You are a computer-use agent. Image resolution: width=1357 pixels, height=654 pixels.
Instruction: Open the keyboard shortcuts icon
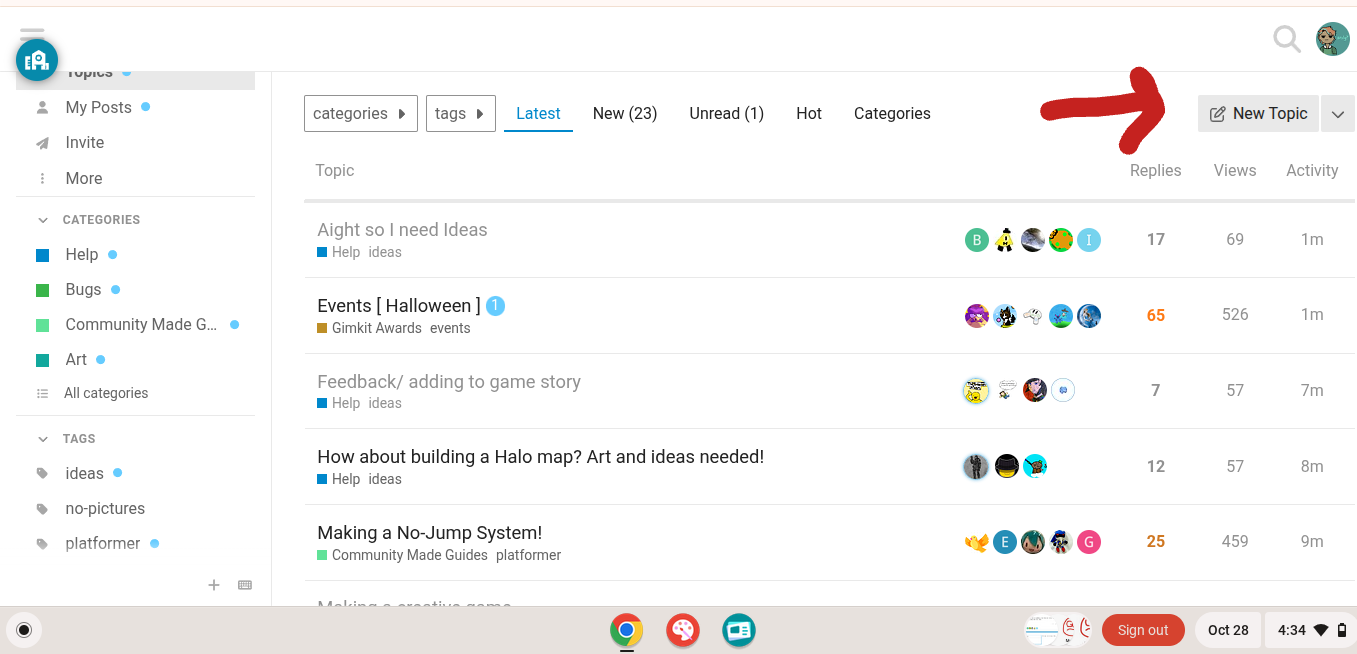(x=245, y=585)
